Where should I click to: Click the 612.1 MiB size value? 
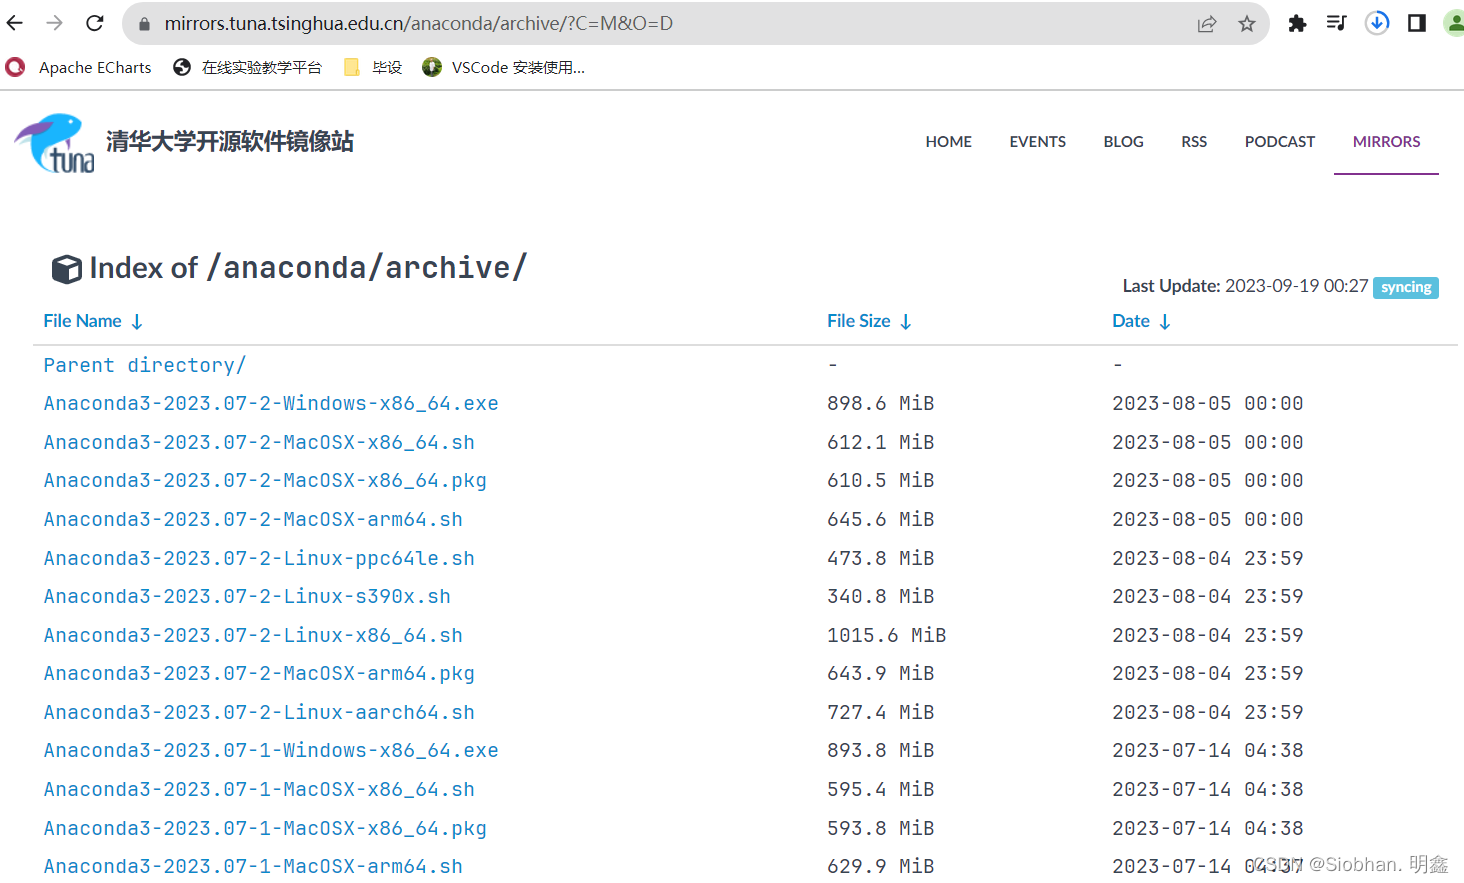pos(880,443)
